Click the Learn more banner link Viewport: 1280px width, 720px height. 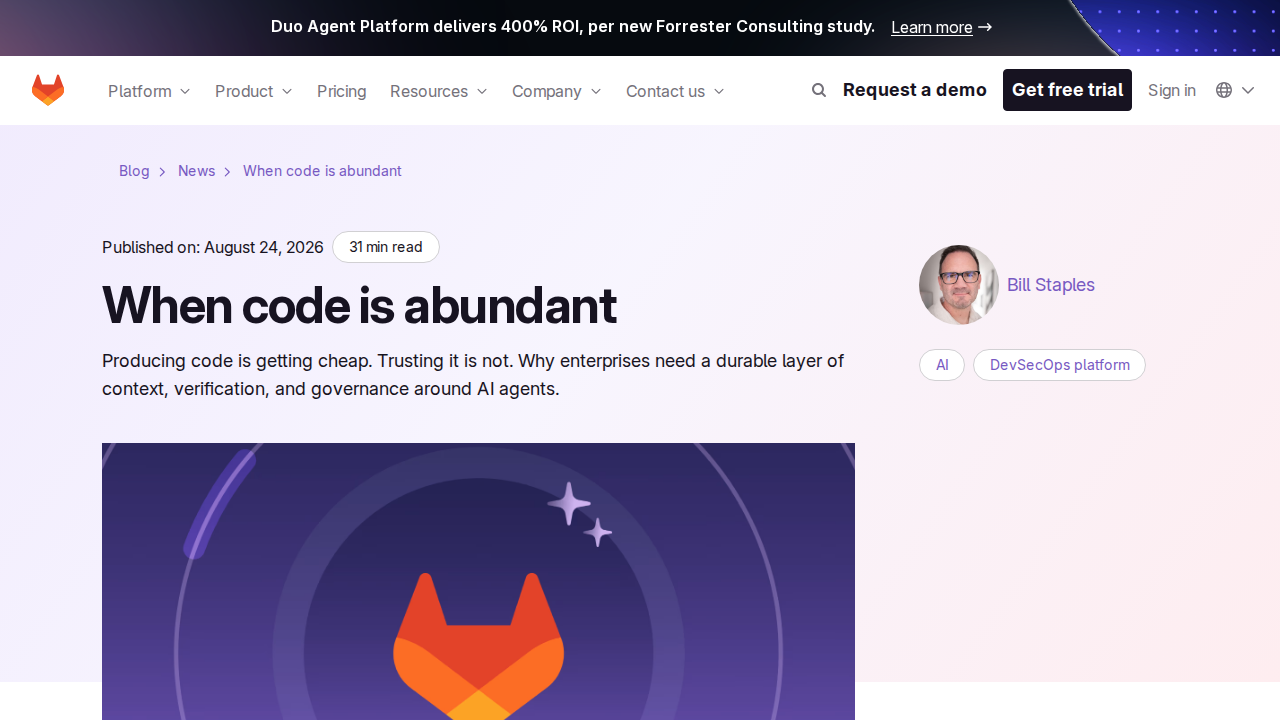tap(932, 27)
